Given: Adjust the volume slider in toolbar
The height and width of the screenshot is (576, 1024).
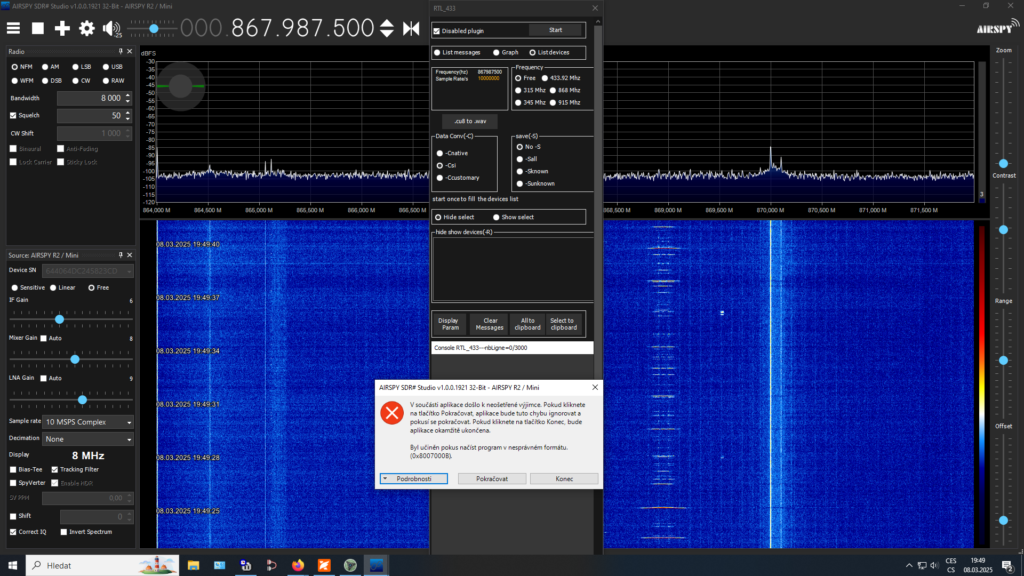Looking at the screenshot, I should 153,29.
